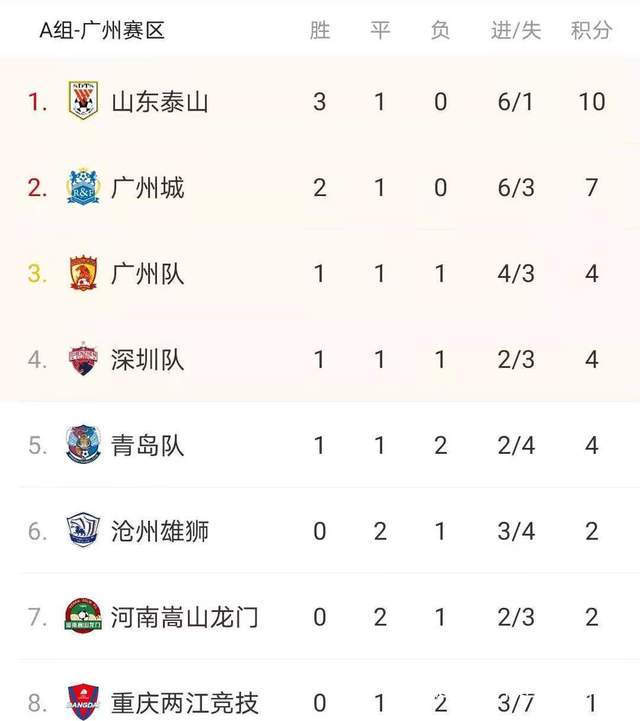Sort by the 积分 points column header
This screenshot has height=721, width=640.
[x=591, y=30]
